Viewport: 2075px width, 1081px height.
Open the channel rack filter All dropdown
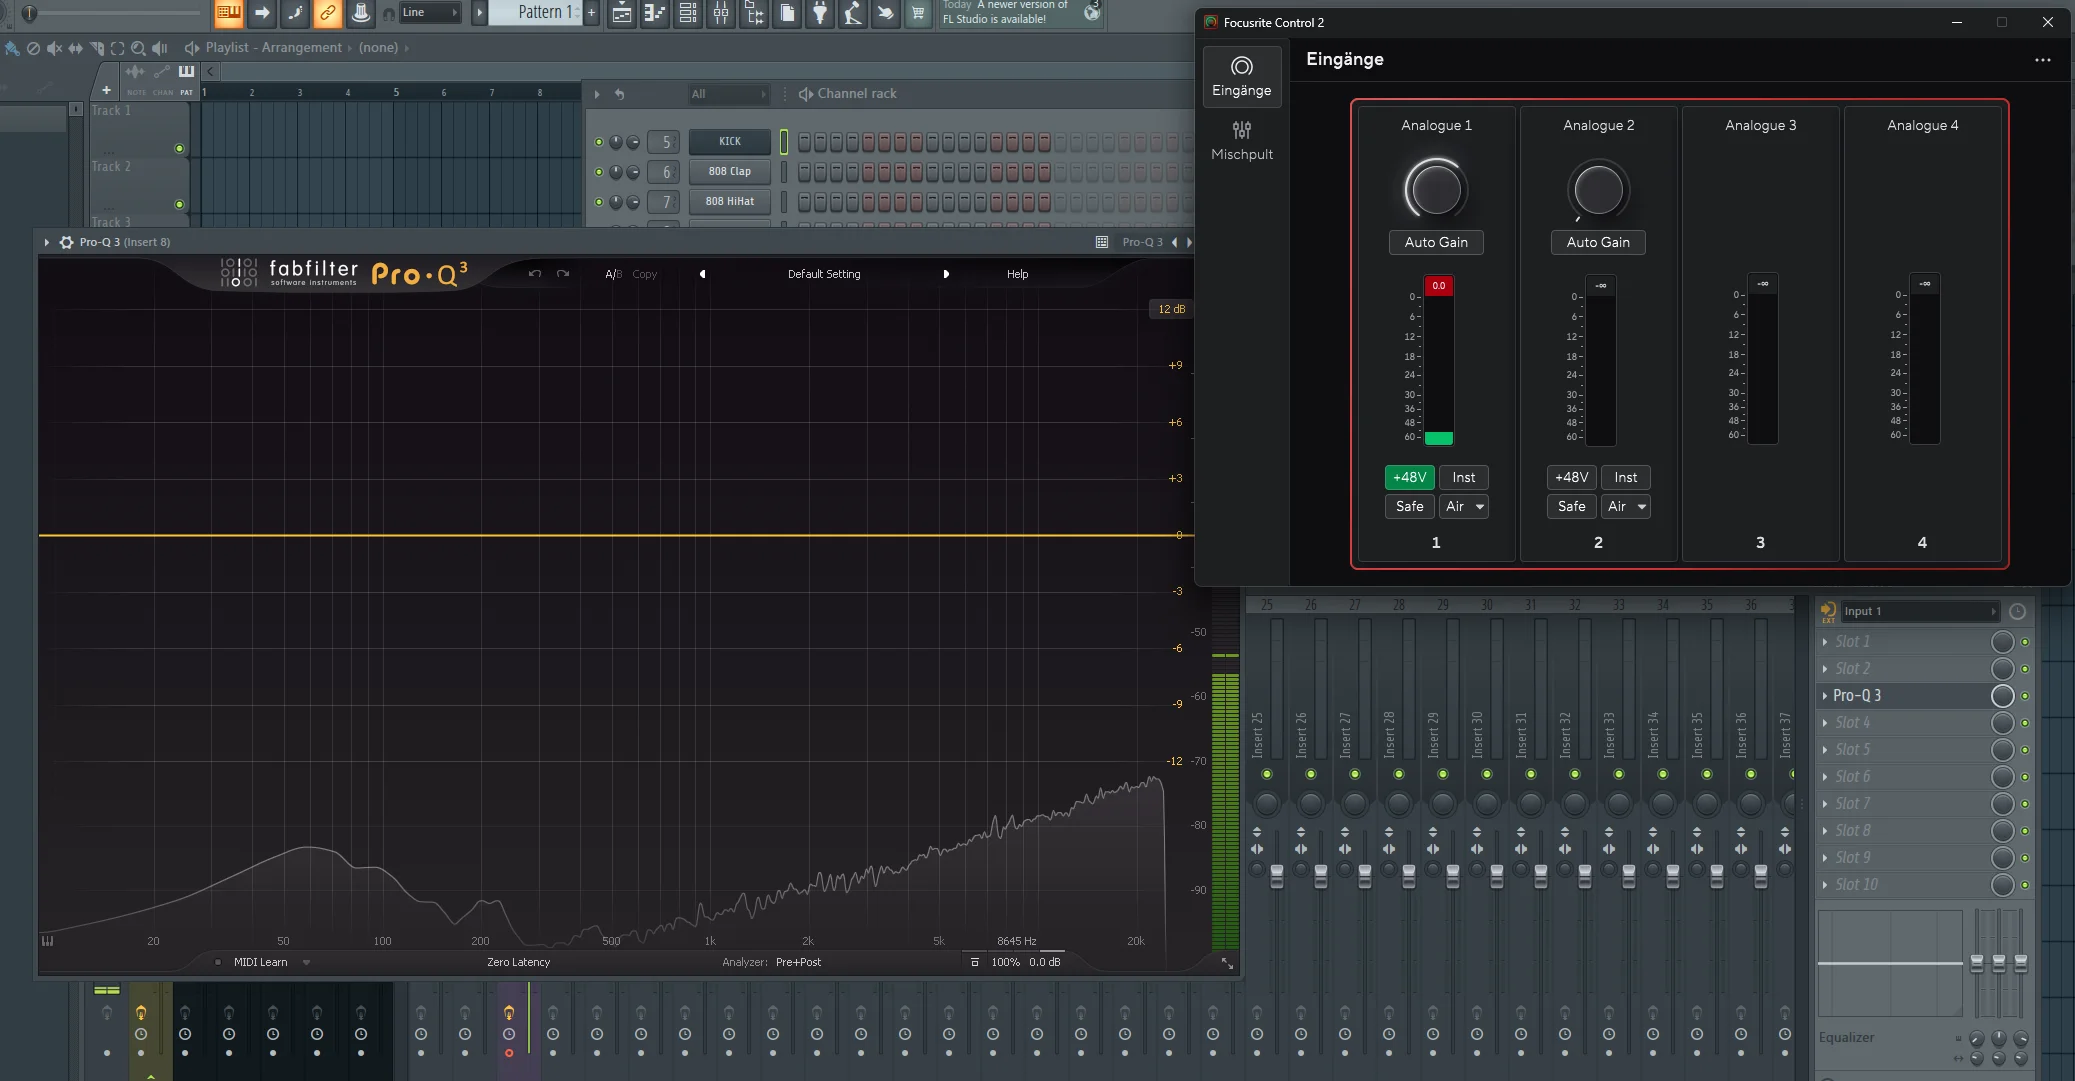(728, 94)
